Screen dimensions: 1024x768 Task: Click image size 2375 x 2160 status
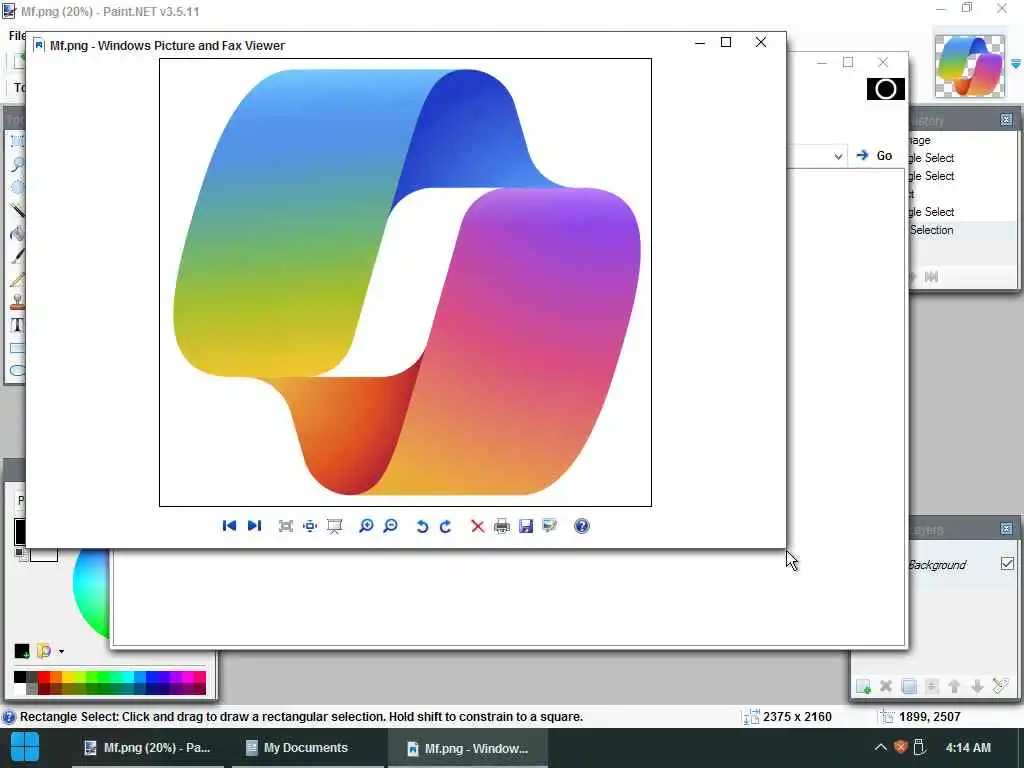[797, 716]
